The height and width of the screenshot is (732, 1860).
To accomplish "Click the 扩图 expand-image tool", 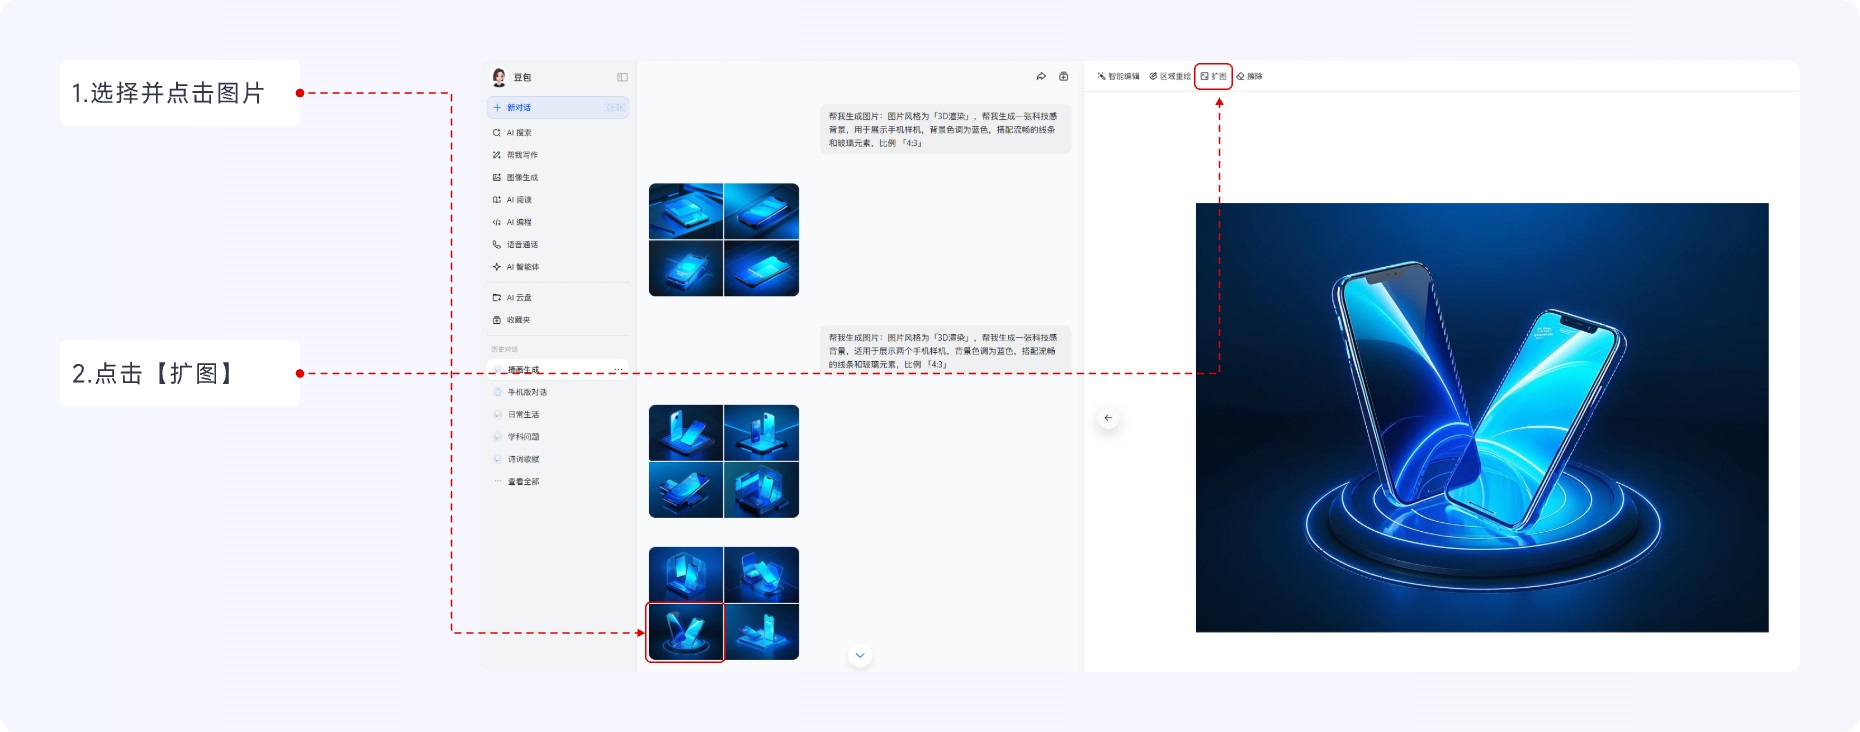I will [1213, 76].
